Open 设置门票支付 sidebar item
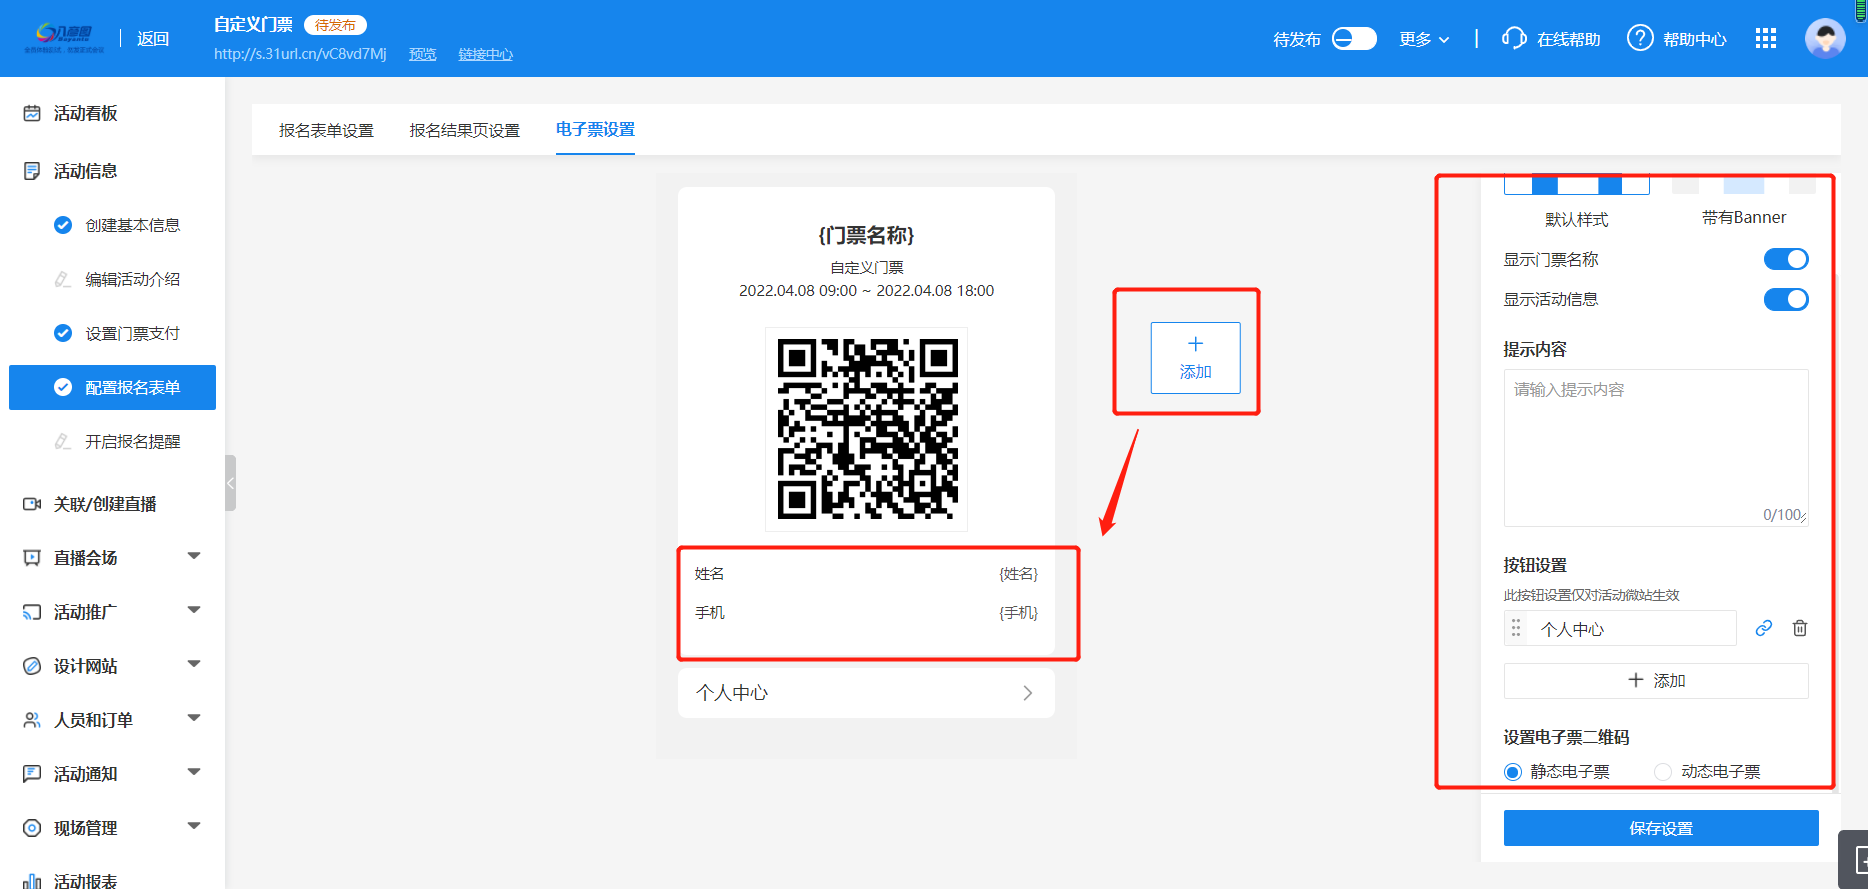 tap(133, 333)
